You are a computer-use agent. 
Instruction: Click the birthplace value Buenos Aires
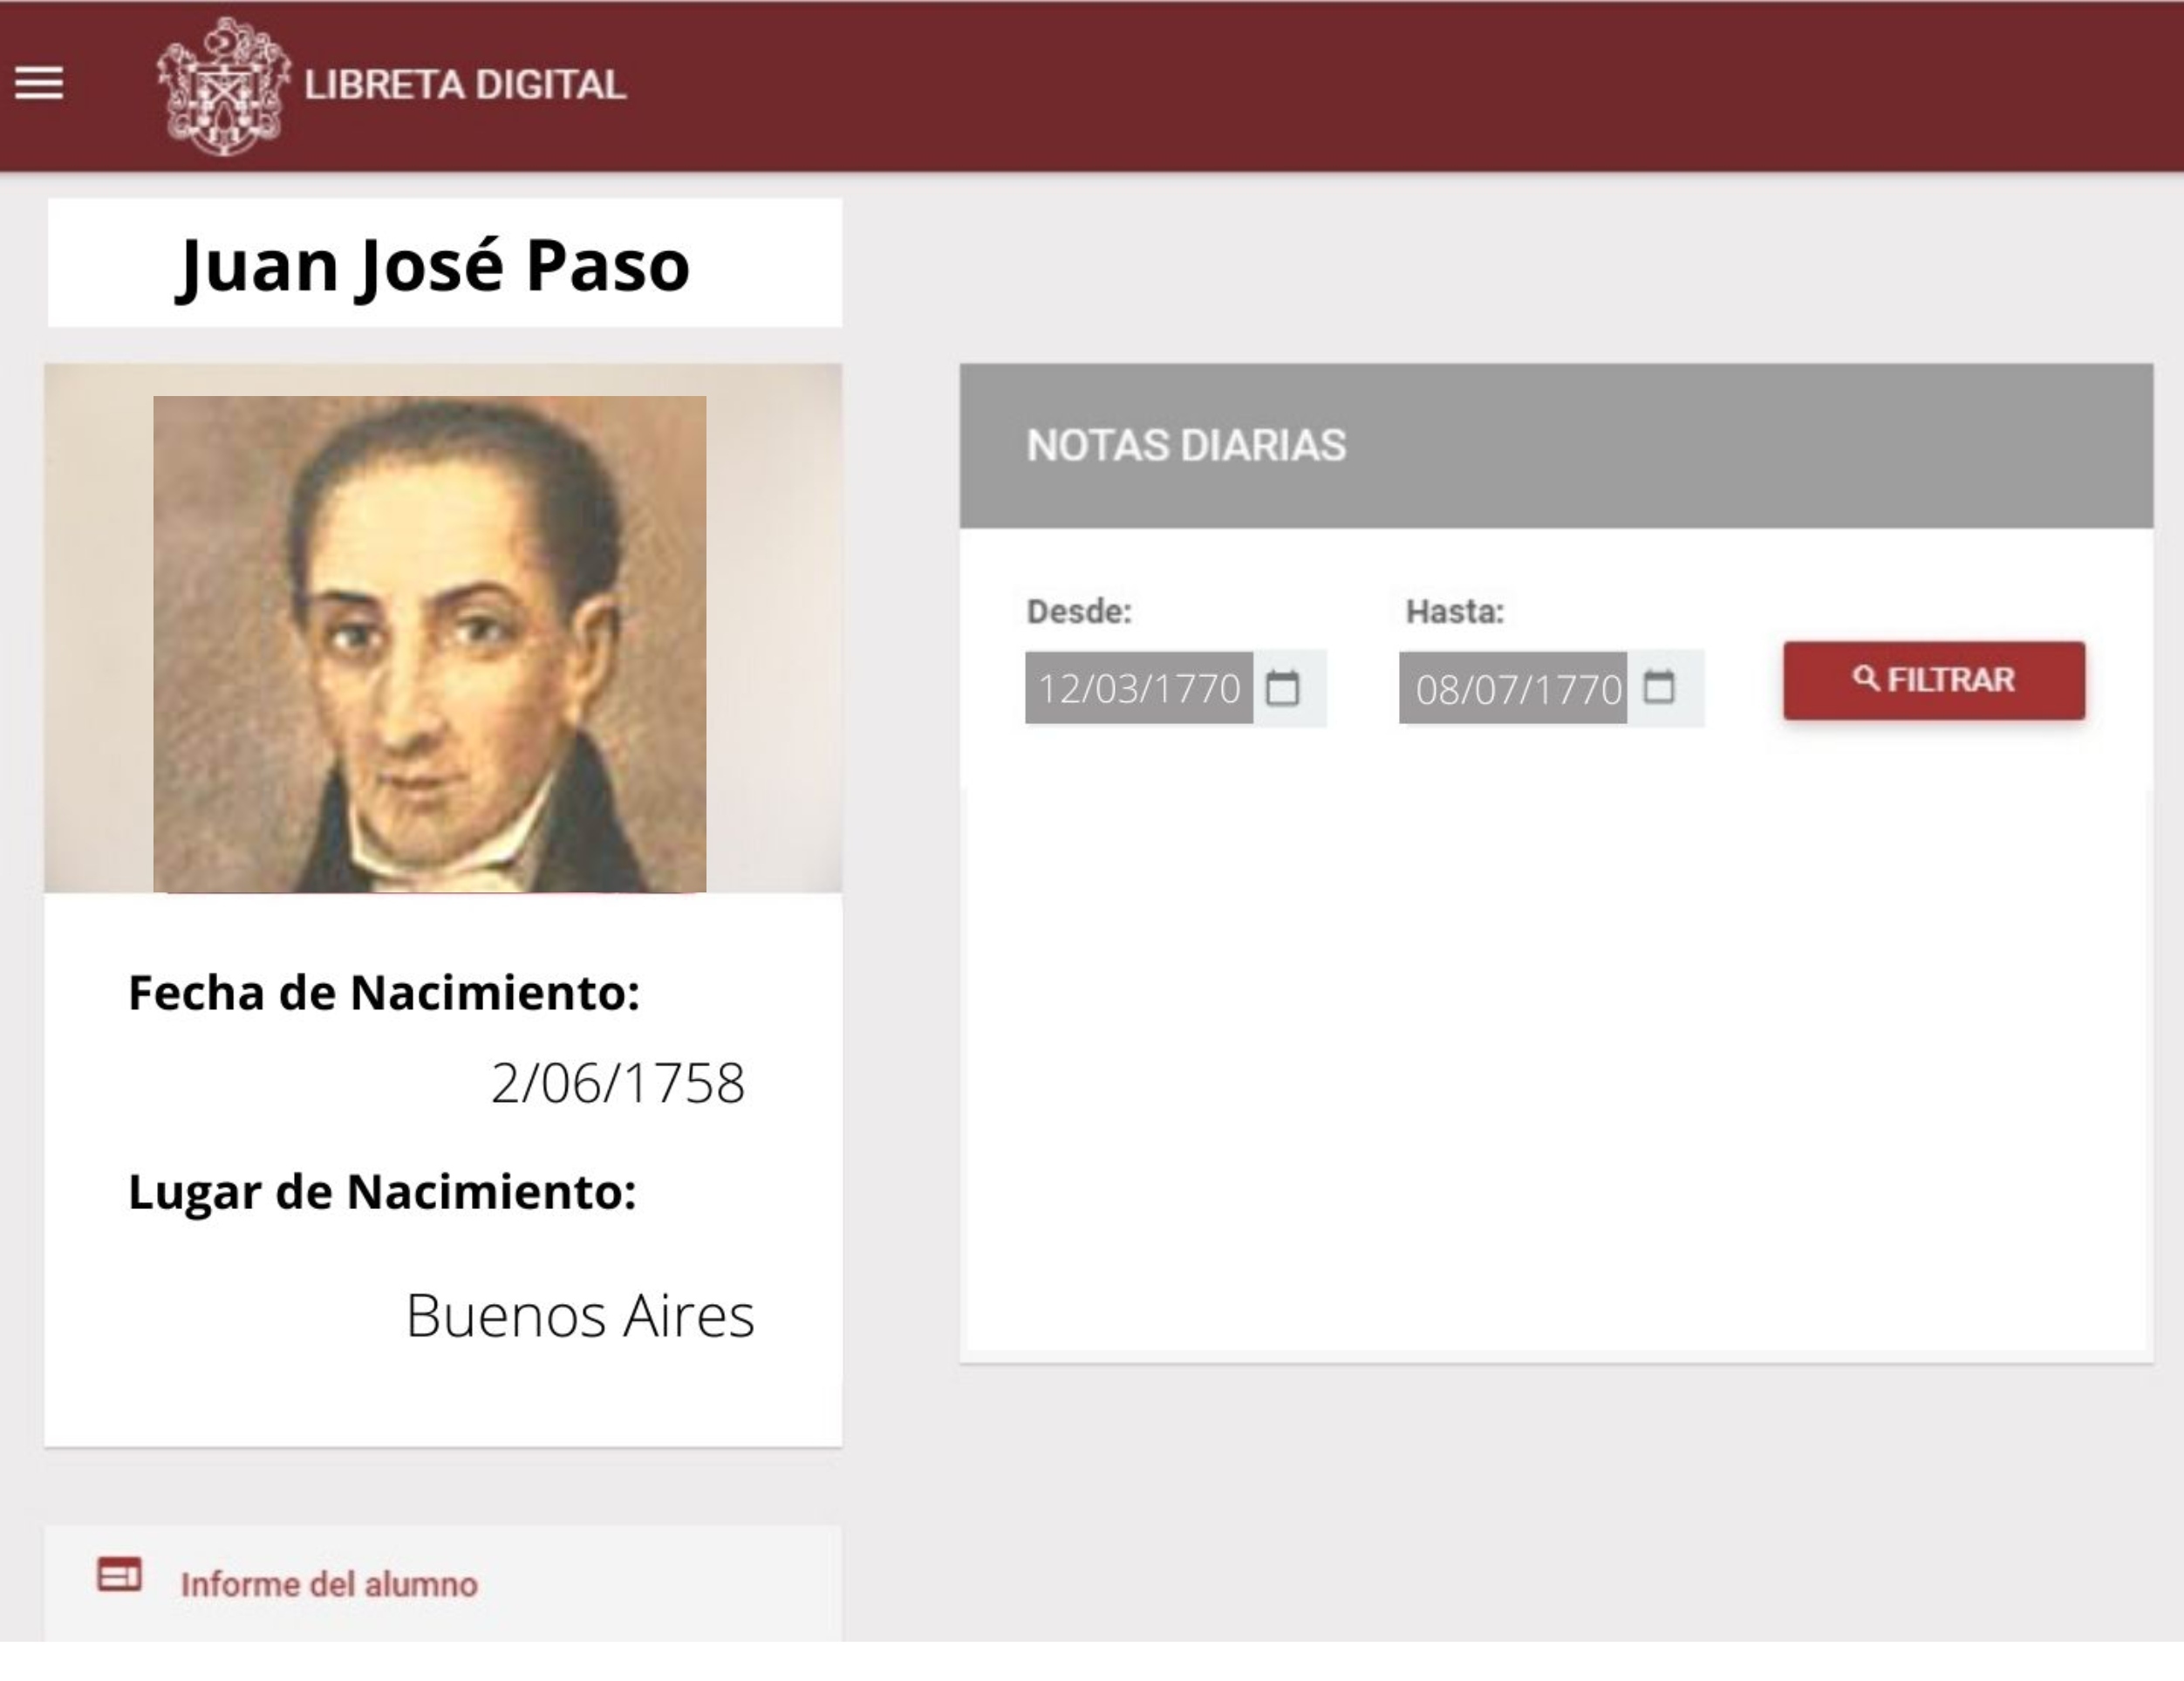pyautogui.click(x=580, y=1315)
